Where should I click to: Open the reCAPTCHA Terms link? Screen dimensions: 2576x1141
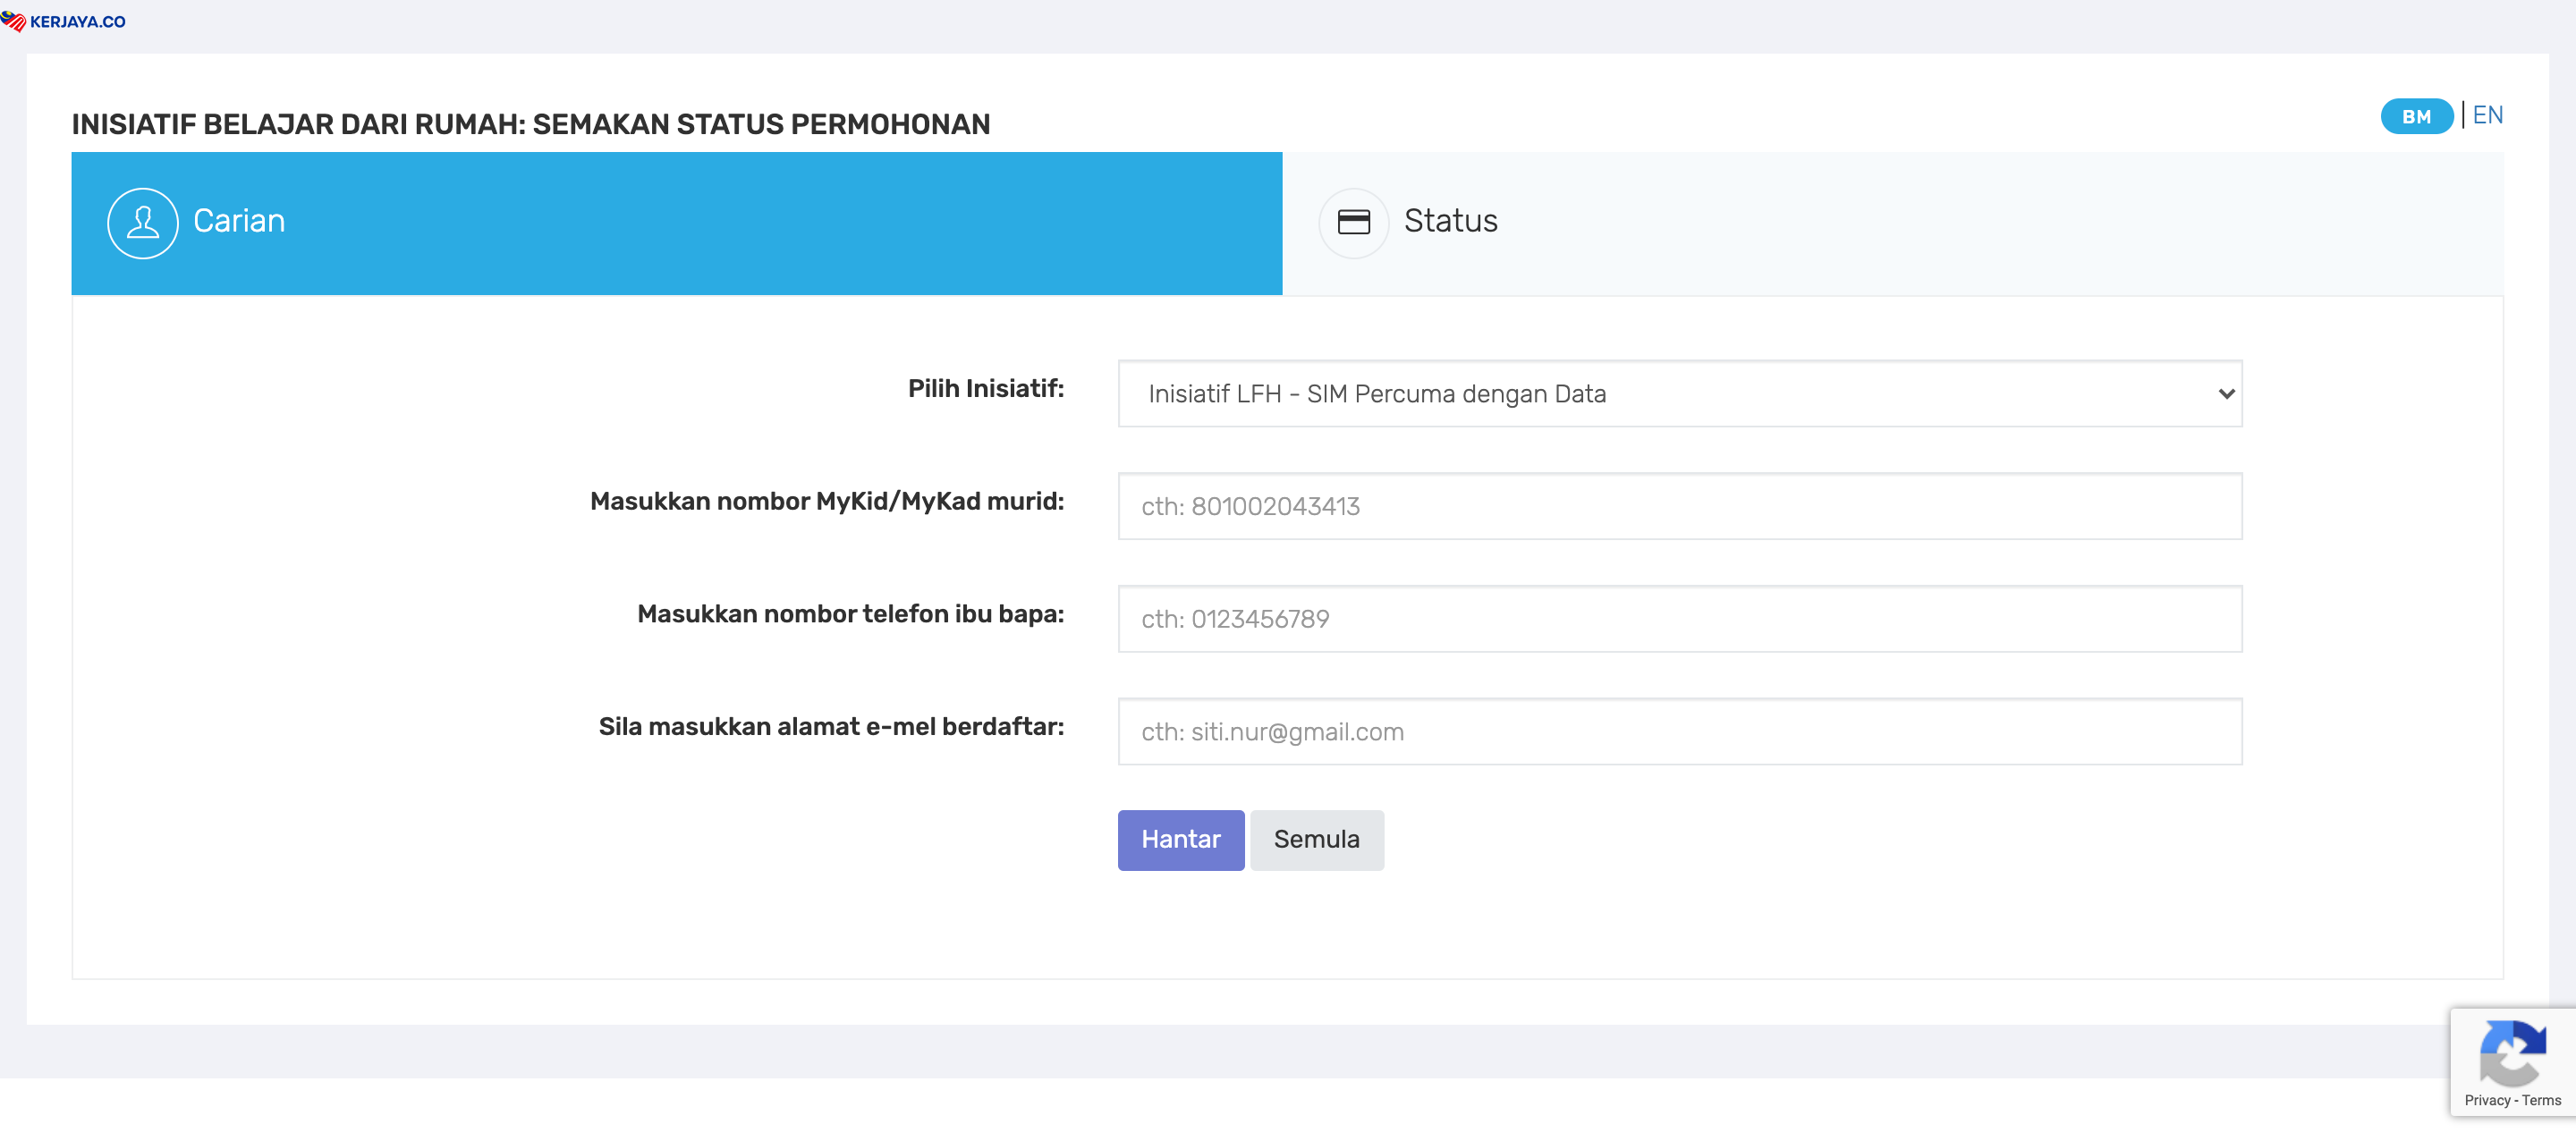2541,1100
